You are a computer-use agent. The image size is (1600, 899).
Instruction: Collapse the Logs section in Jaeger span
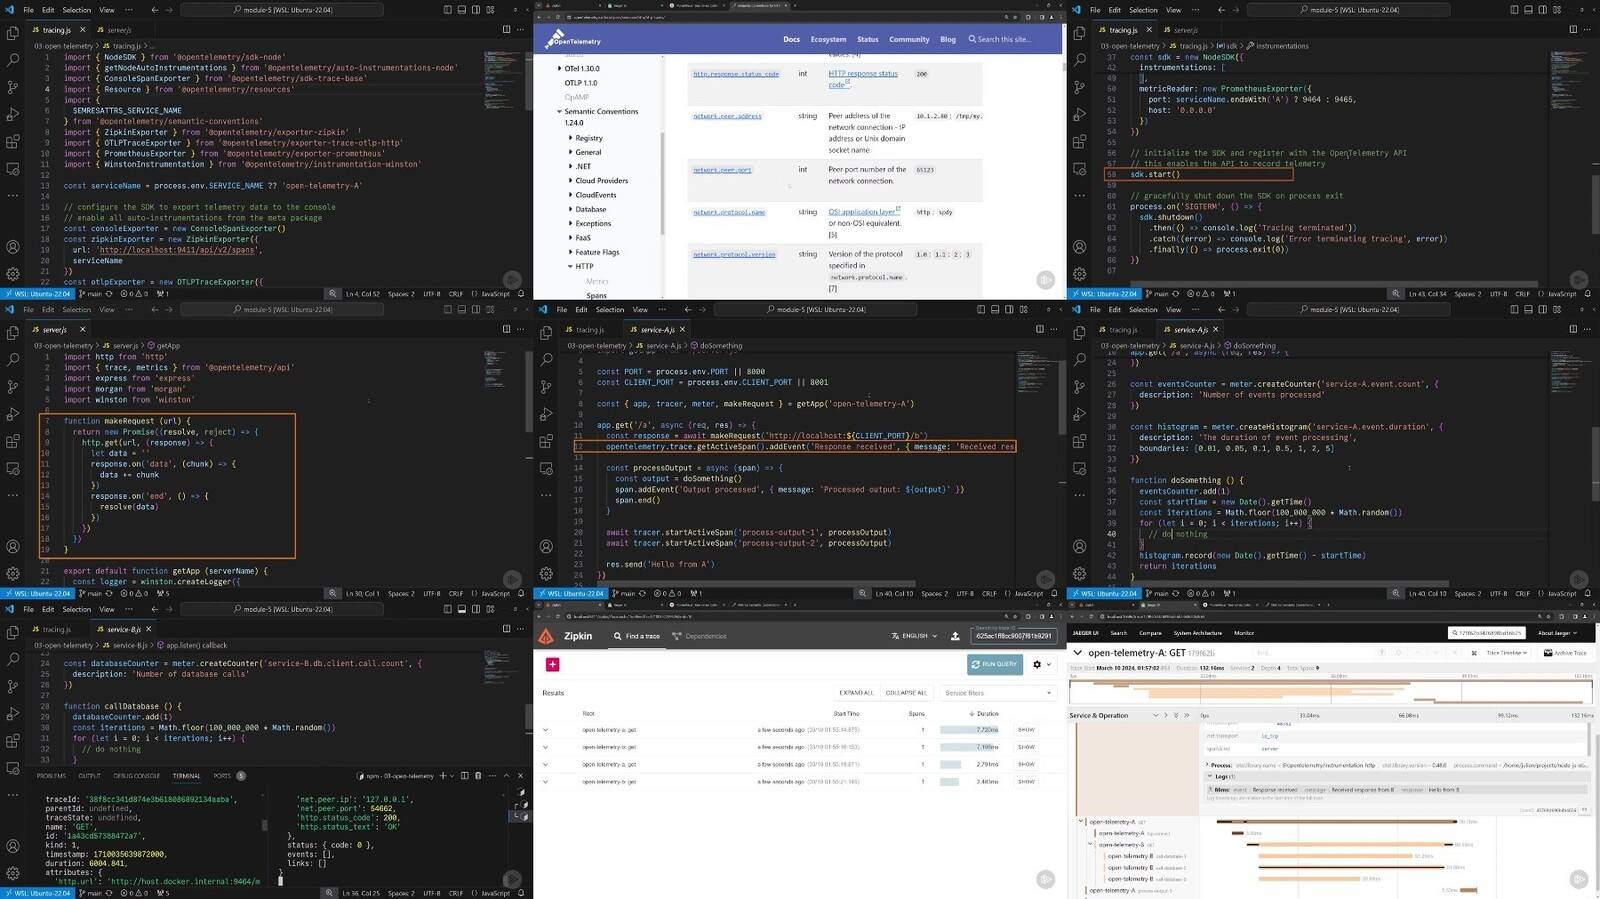(x=1209, y=776)
